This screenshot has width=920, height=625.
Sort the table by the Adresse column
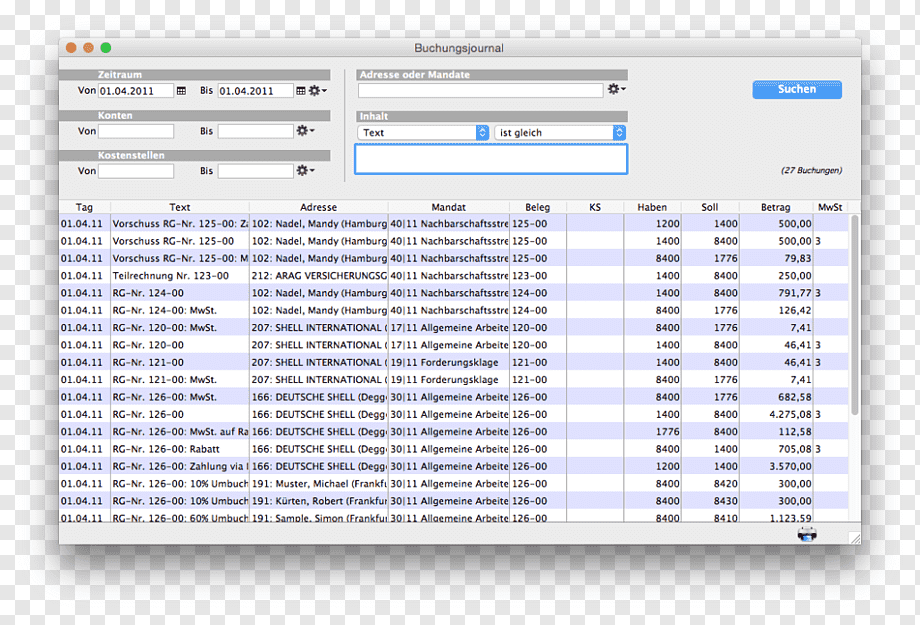[x=318, y=207]
